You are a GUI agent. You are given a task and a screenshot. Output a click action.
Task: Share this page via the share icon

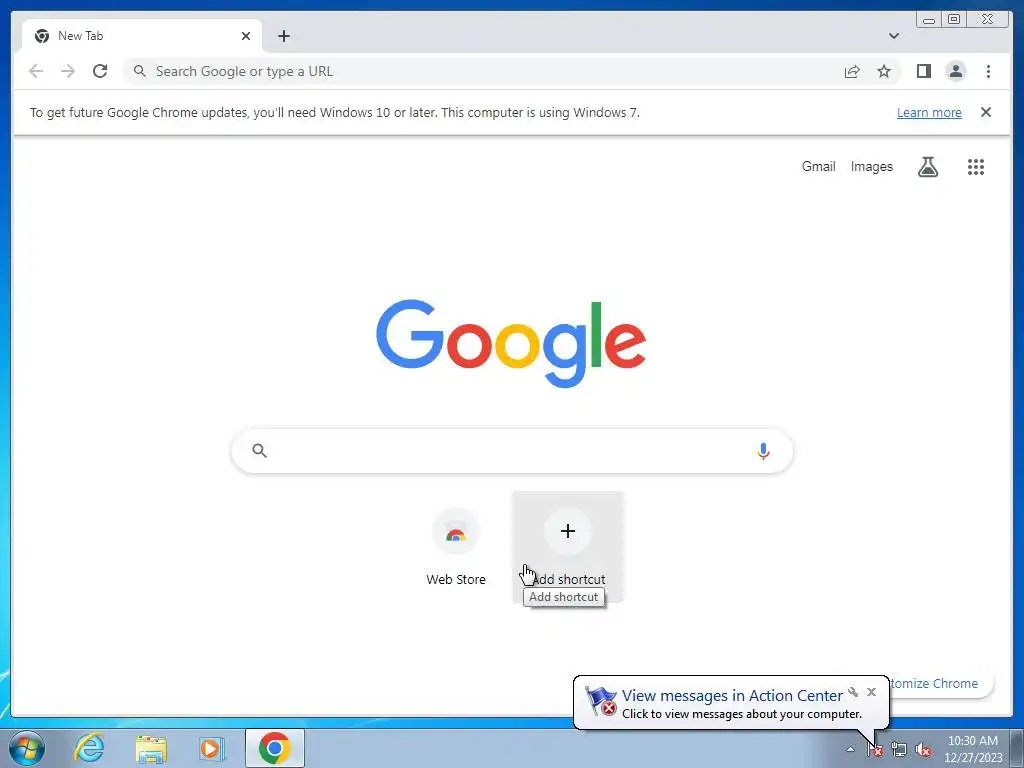(852, 71)
